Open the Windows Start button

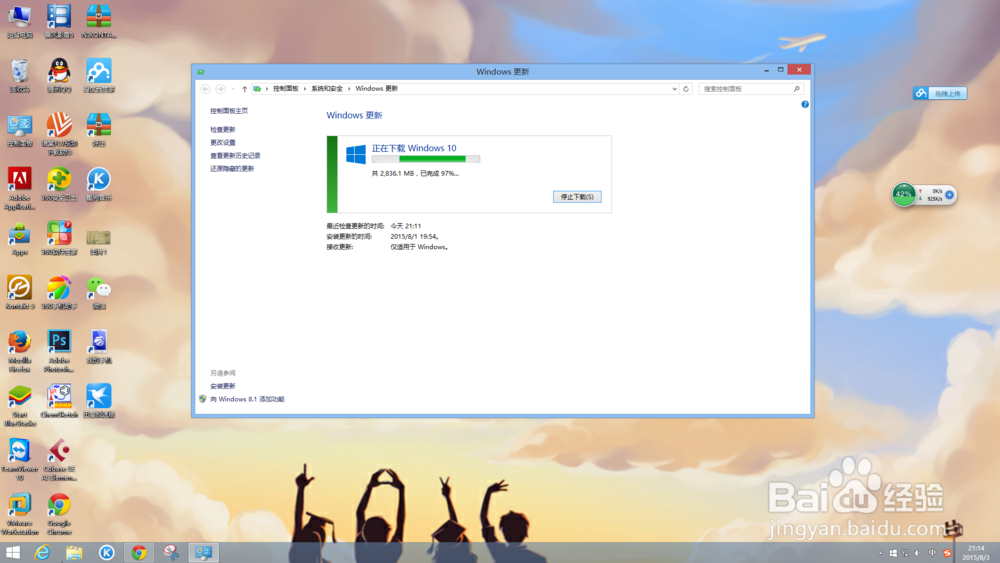pos(13,553)
